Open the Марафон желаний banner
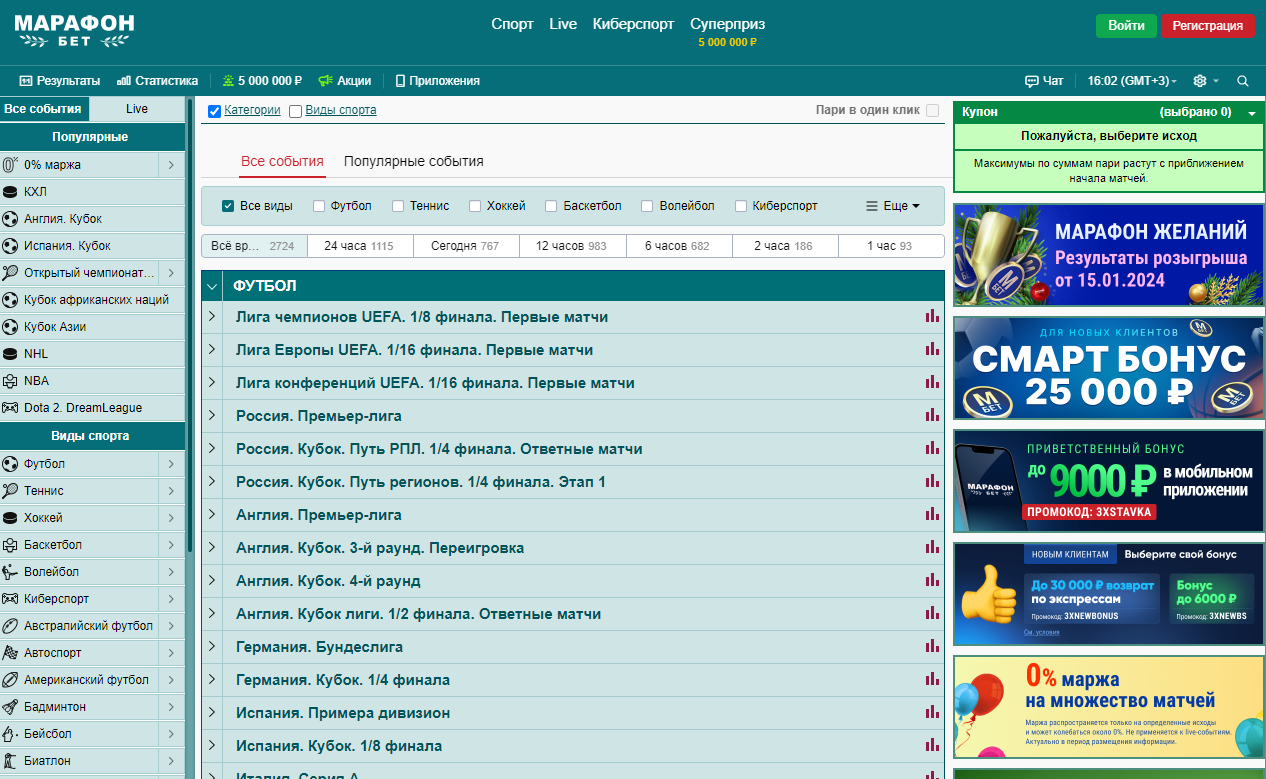 [1108, 256]
